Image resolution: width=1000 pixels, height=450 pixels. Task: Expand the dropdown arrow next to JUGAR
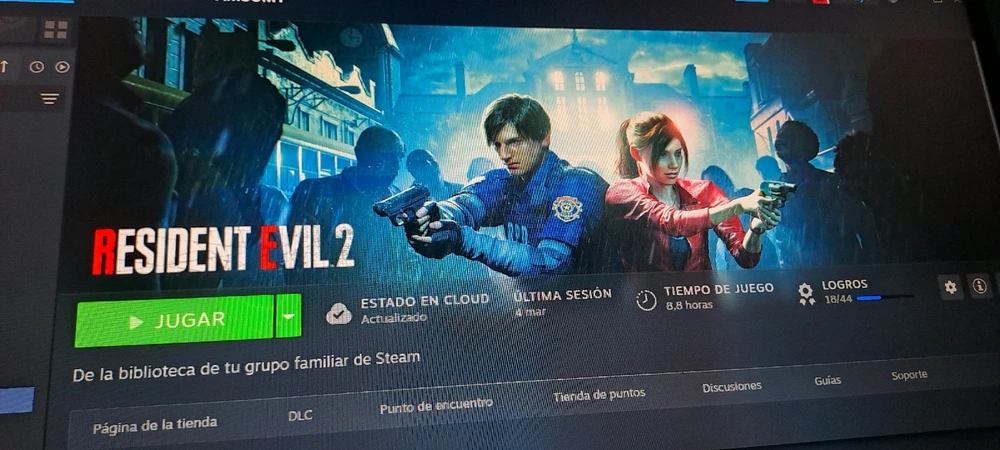pos(288,316)
